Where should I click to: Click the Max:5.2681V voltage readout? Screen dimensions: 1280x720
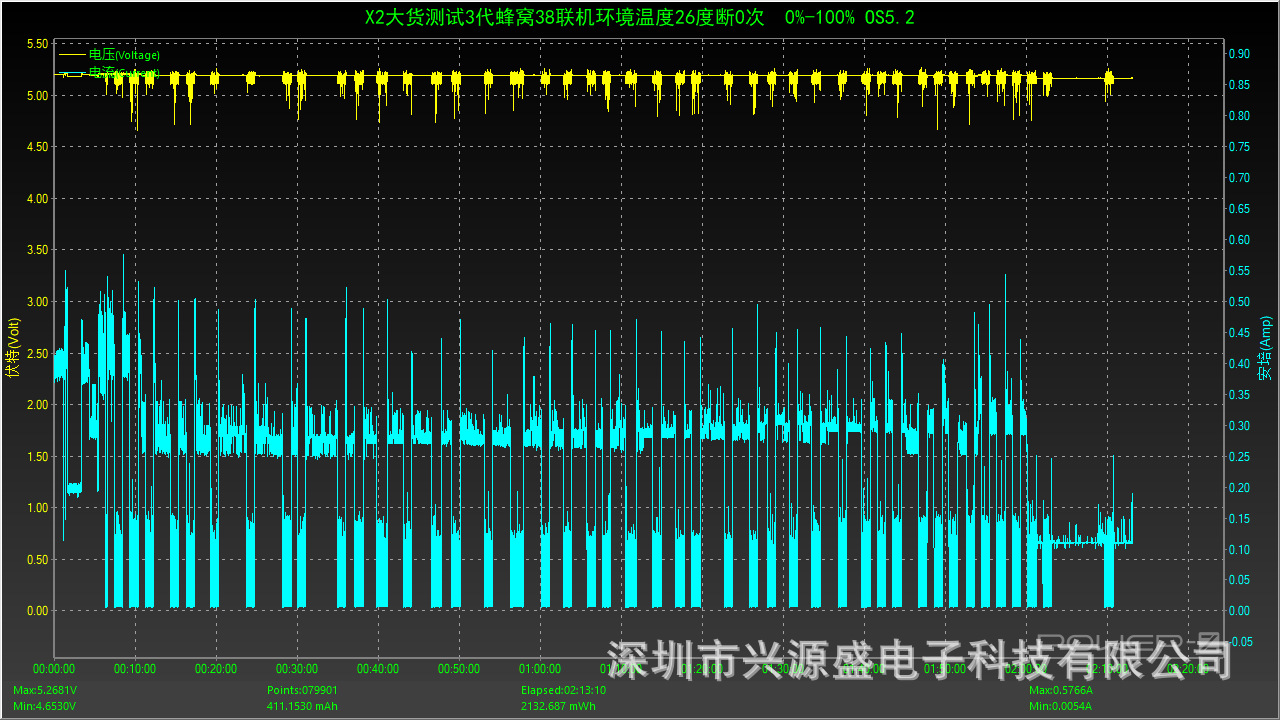[45, 691]
